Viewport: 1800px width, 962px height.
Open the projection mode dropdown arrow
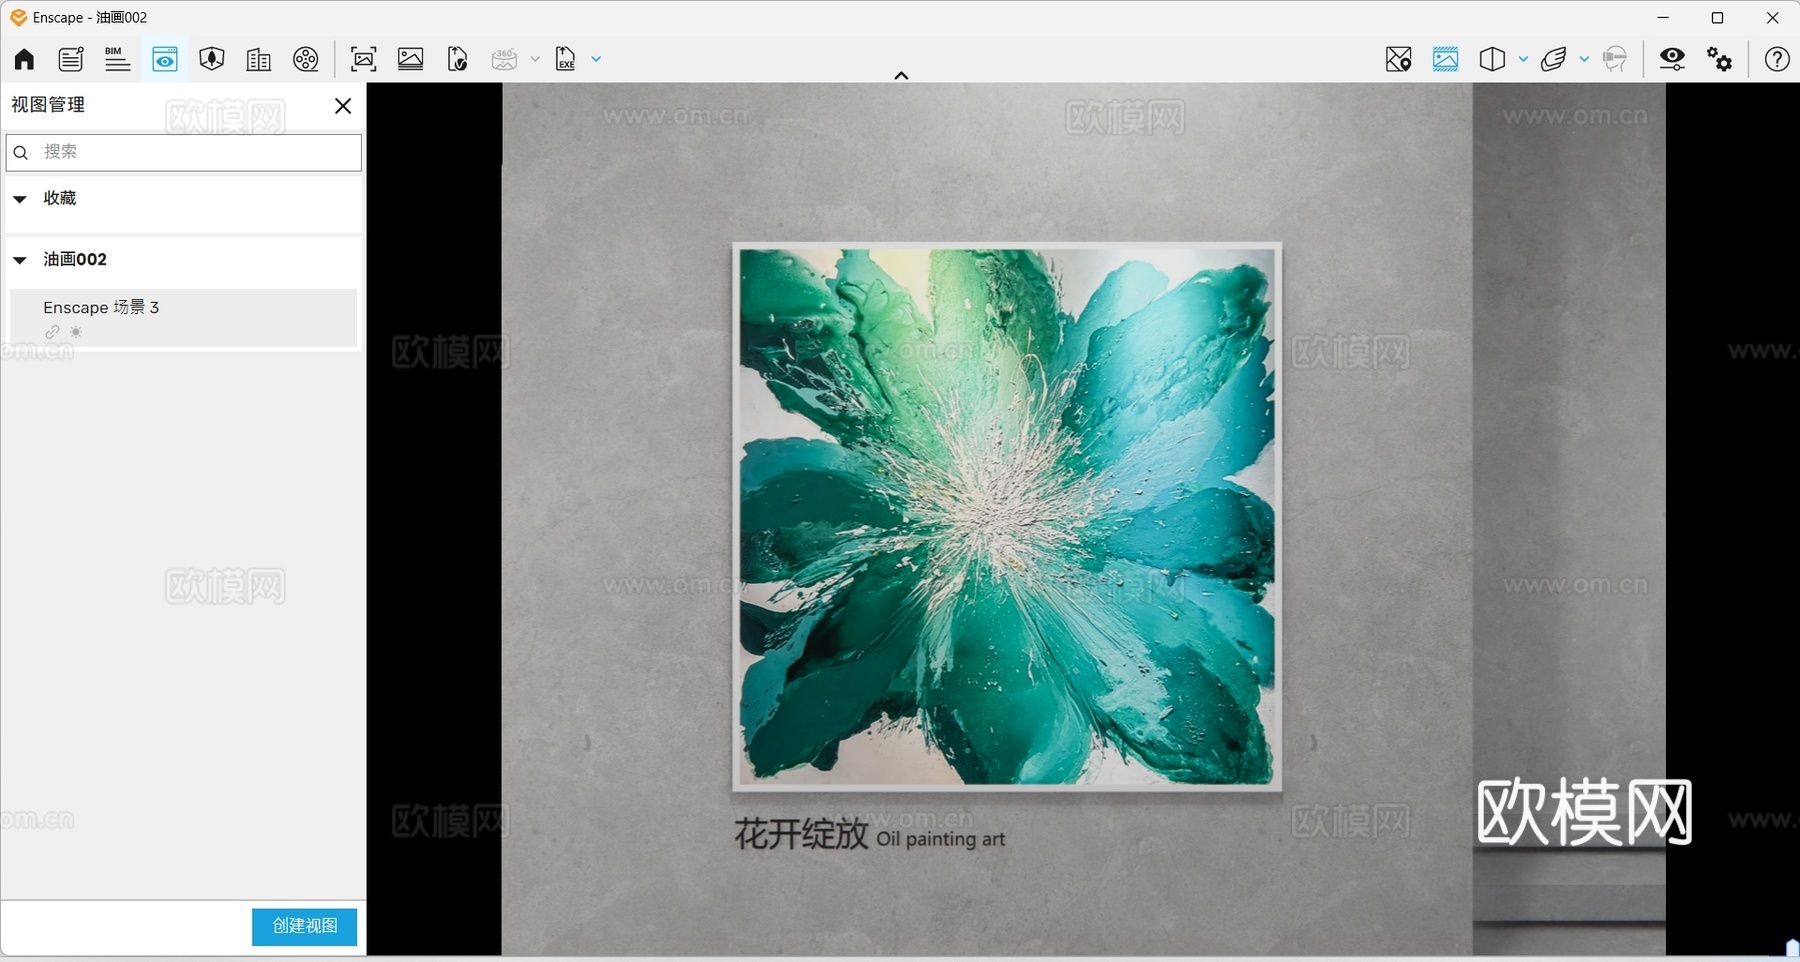[x=1523, y=59]
